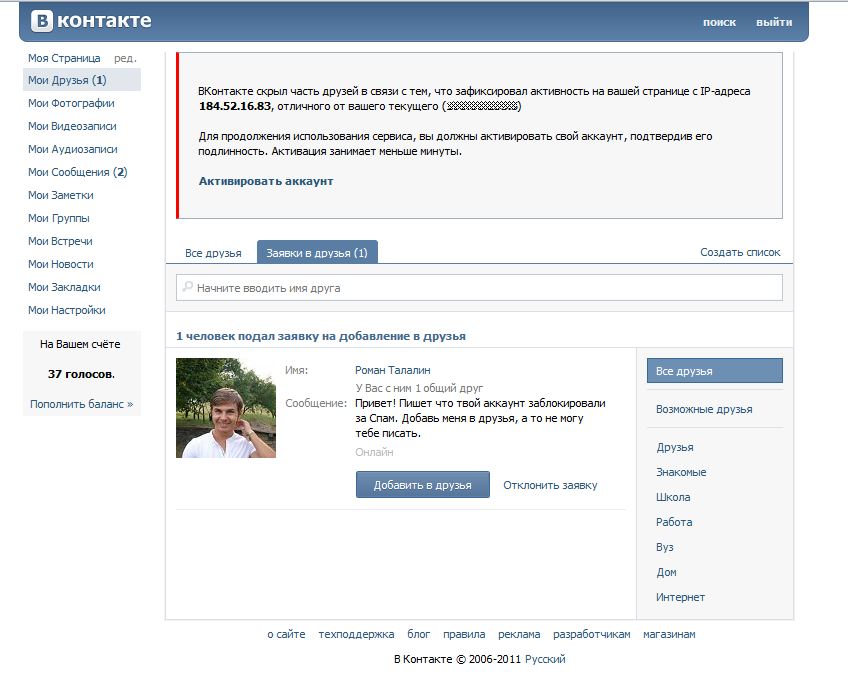Open 'Мои Сообщения (2)' in sidebar
Image resolution: width=848 pixels, height=689 pixels.
tap(78, 172)
